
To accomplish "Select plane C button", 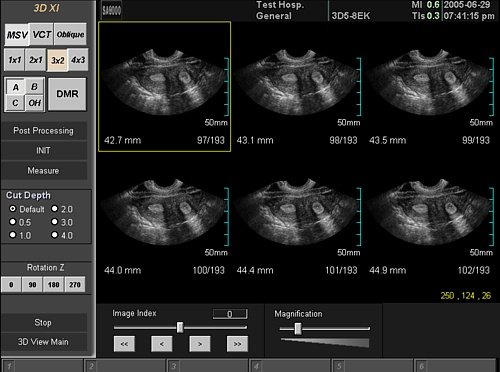I will 15,103.
